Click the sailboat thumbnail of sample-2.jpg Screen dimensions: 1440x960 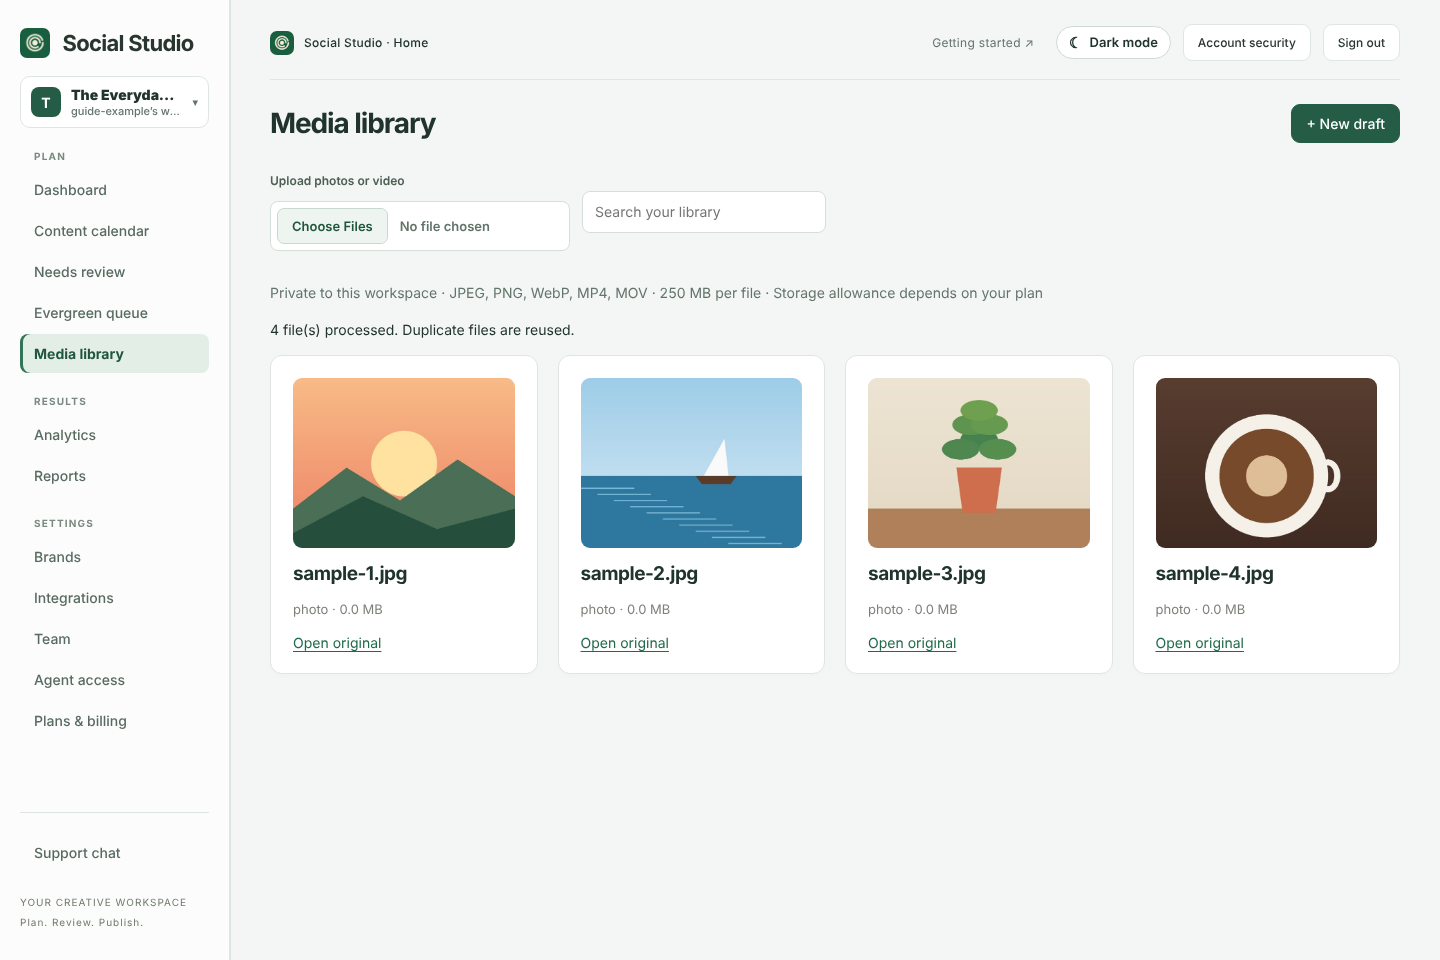click(x=691, y=463)
